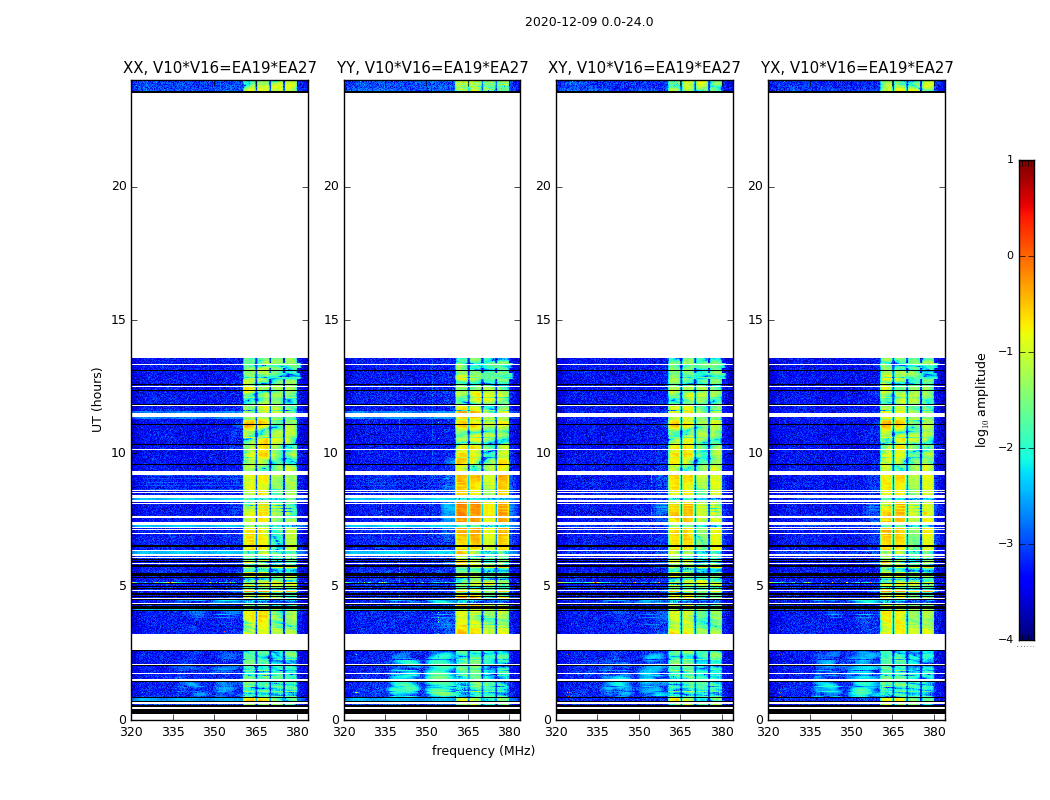Click the 2020-12-09 0.0-24.0 figure title
Screen dimensions: 1050x800
589,22
